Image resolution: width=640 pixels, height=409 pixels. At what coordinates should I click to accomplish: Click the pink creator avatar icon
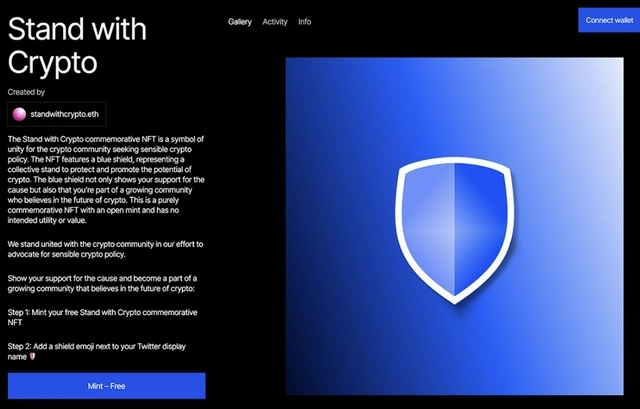19,116
